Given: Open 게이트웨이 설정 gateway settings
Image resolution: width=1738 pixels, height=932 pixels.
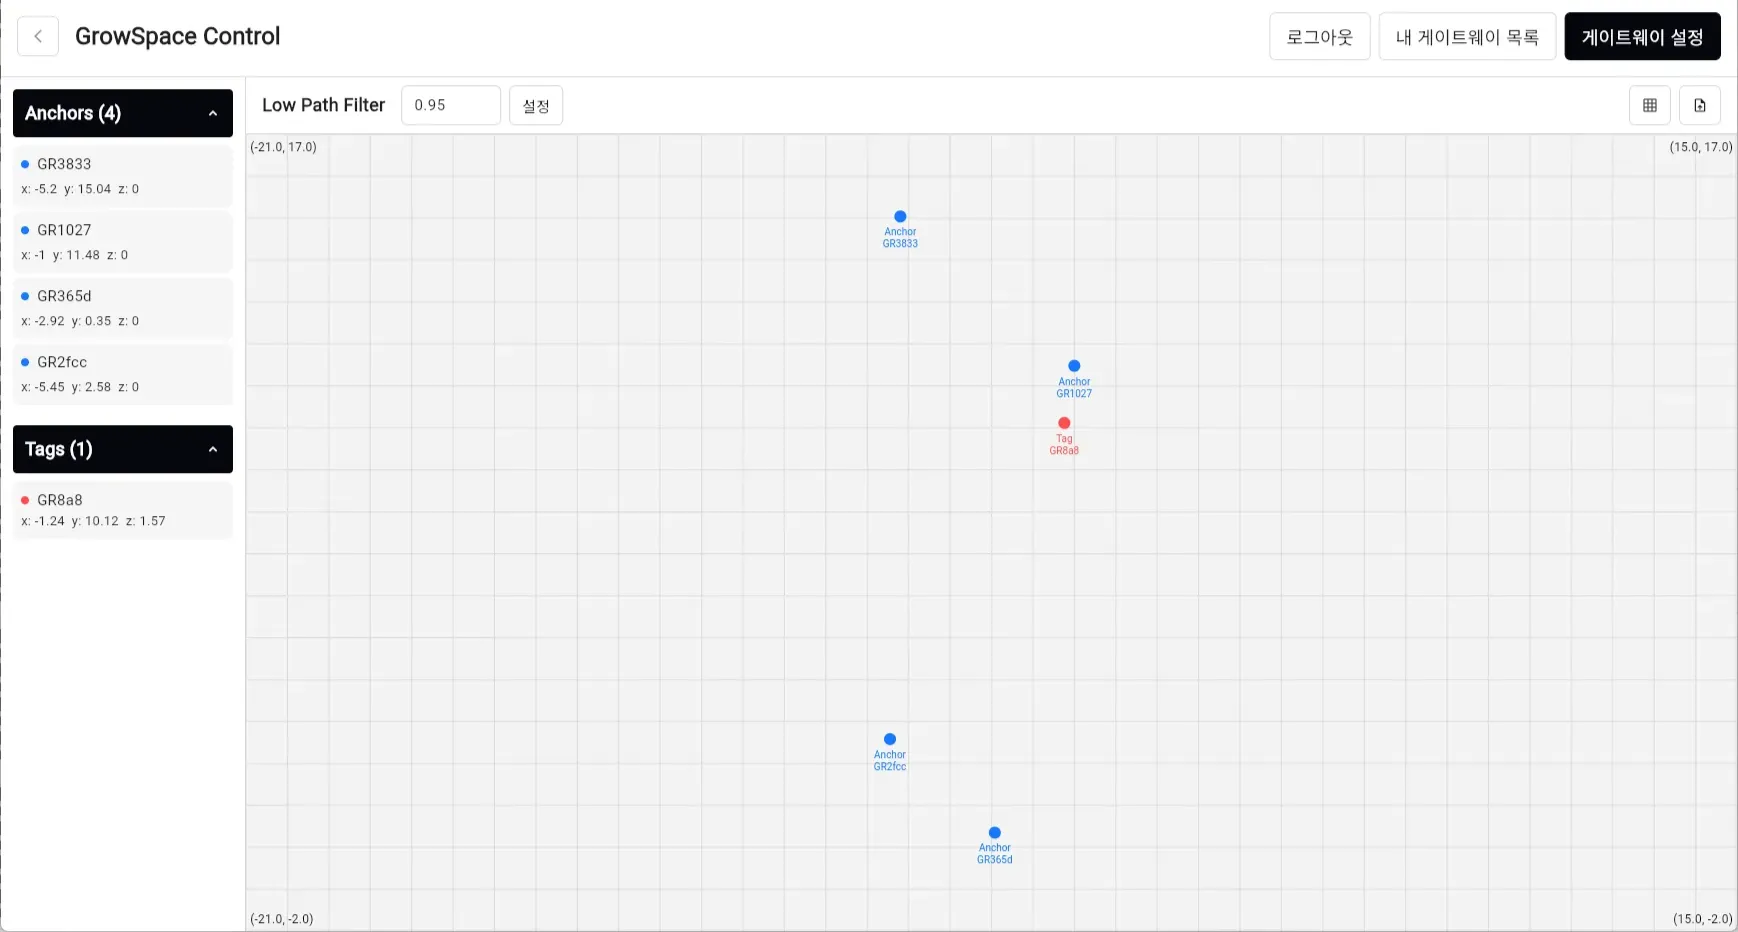Looking at the screenshot, I should pyautogui.click(x=1642, y=37).
